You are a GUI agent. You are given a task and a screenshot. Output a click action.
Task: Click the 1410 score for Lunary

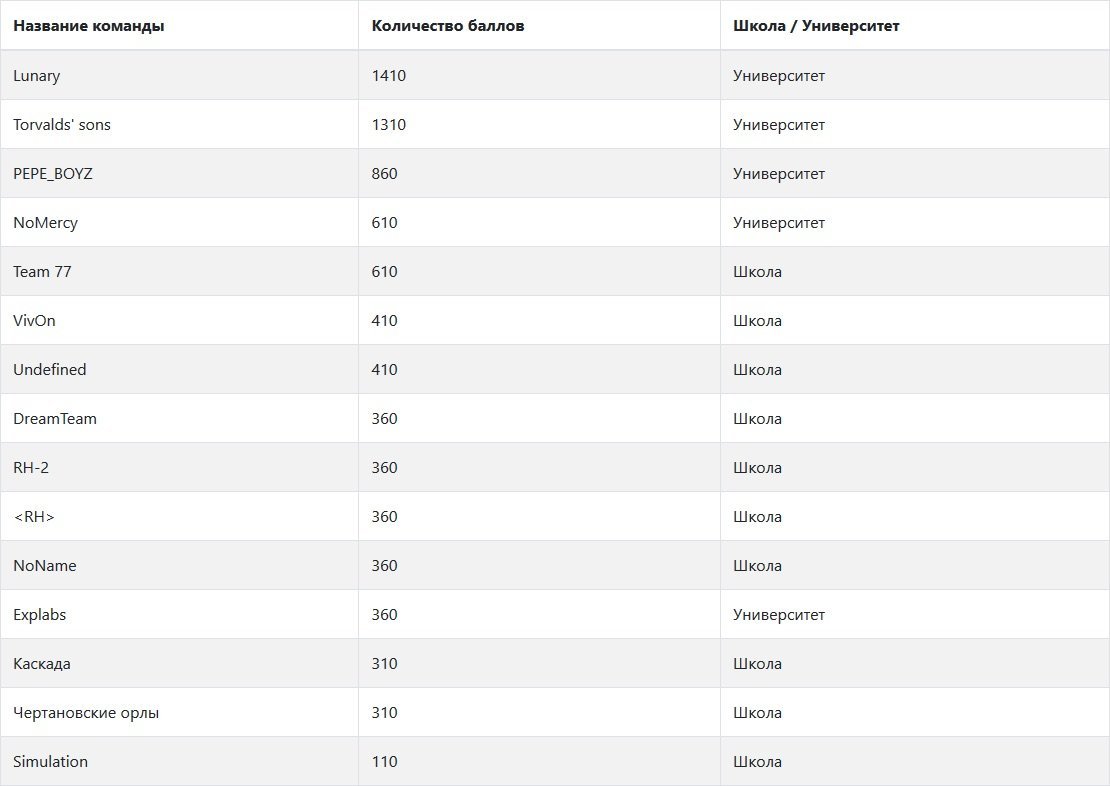(x=389, y=76)
